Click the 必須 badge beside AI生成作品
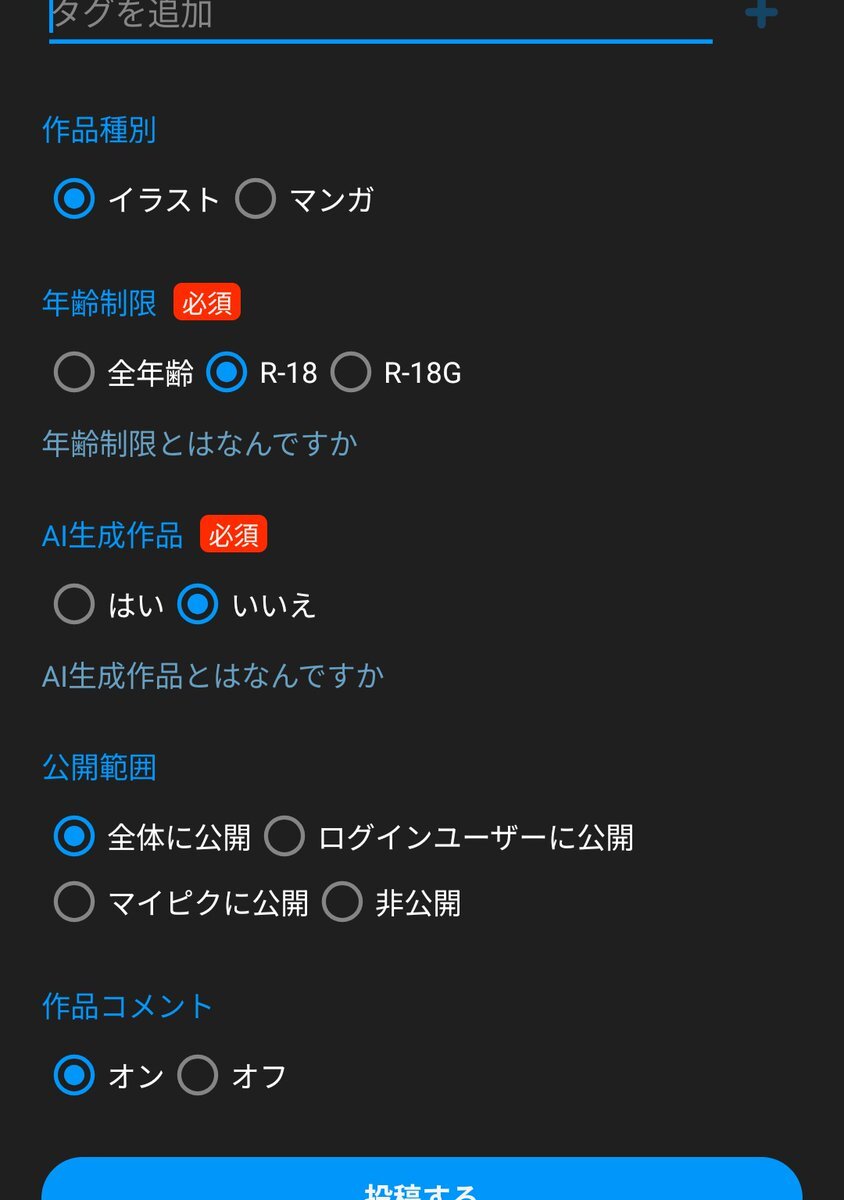The height and width of the screenshot is (1200, 844). [233, 535]
